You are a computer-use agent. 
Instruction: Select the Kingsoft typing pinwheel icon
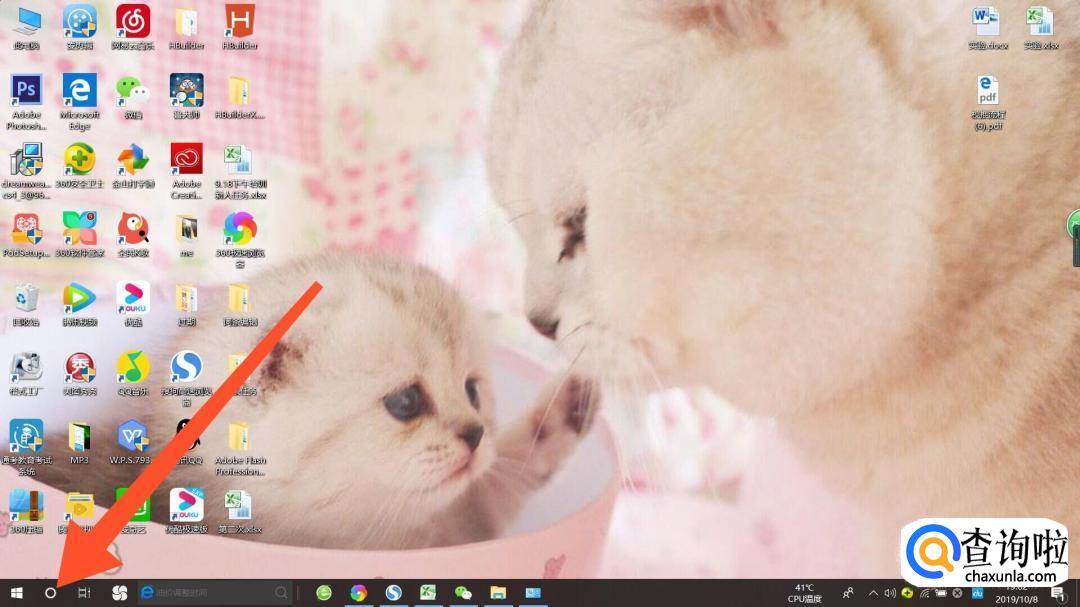(133, 166)
